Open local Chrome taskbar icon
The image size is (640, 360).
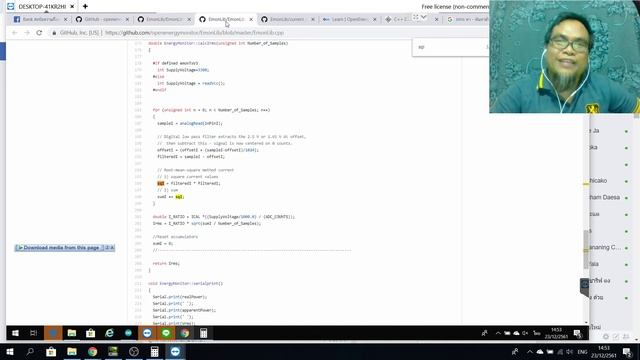point(93,351)
